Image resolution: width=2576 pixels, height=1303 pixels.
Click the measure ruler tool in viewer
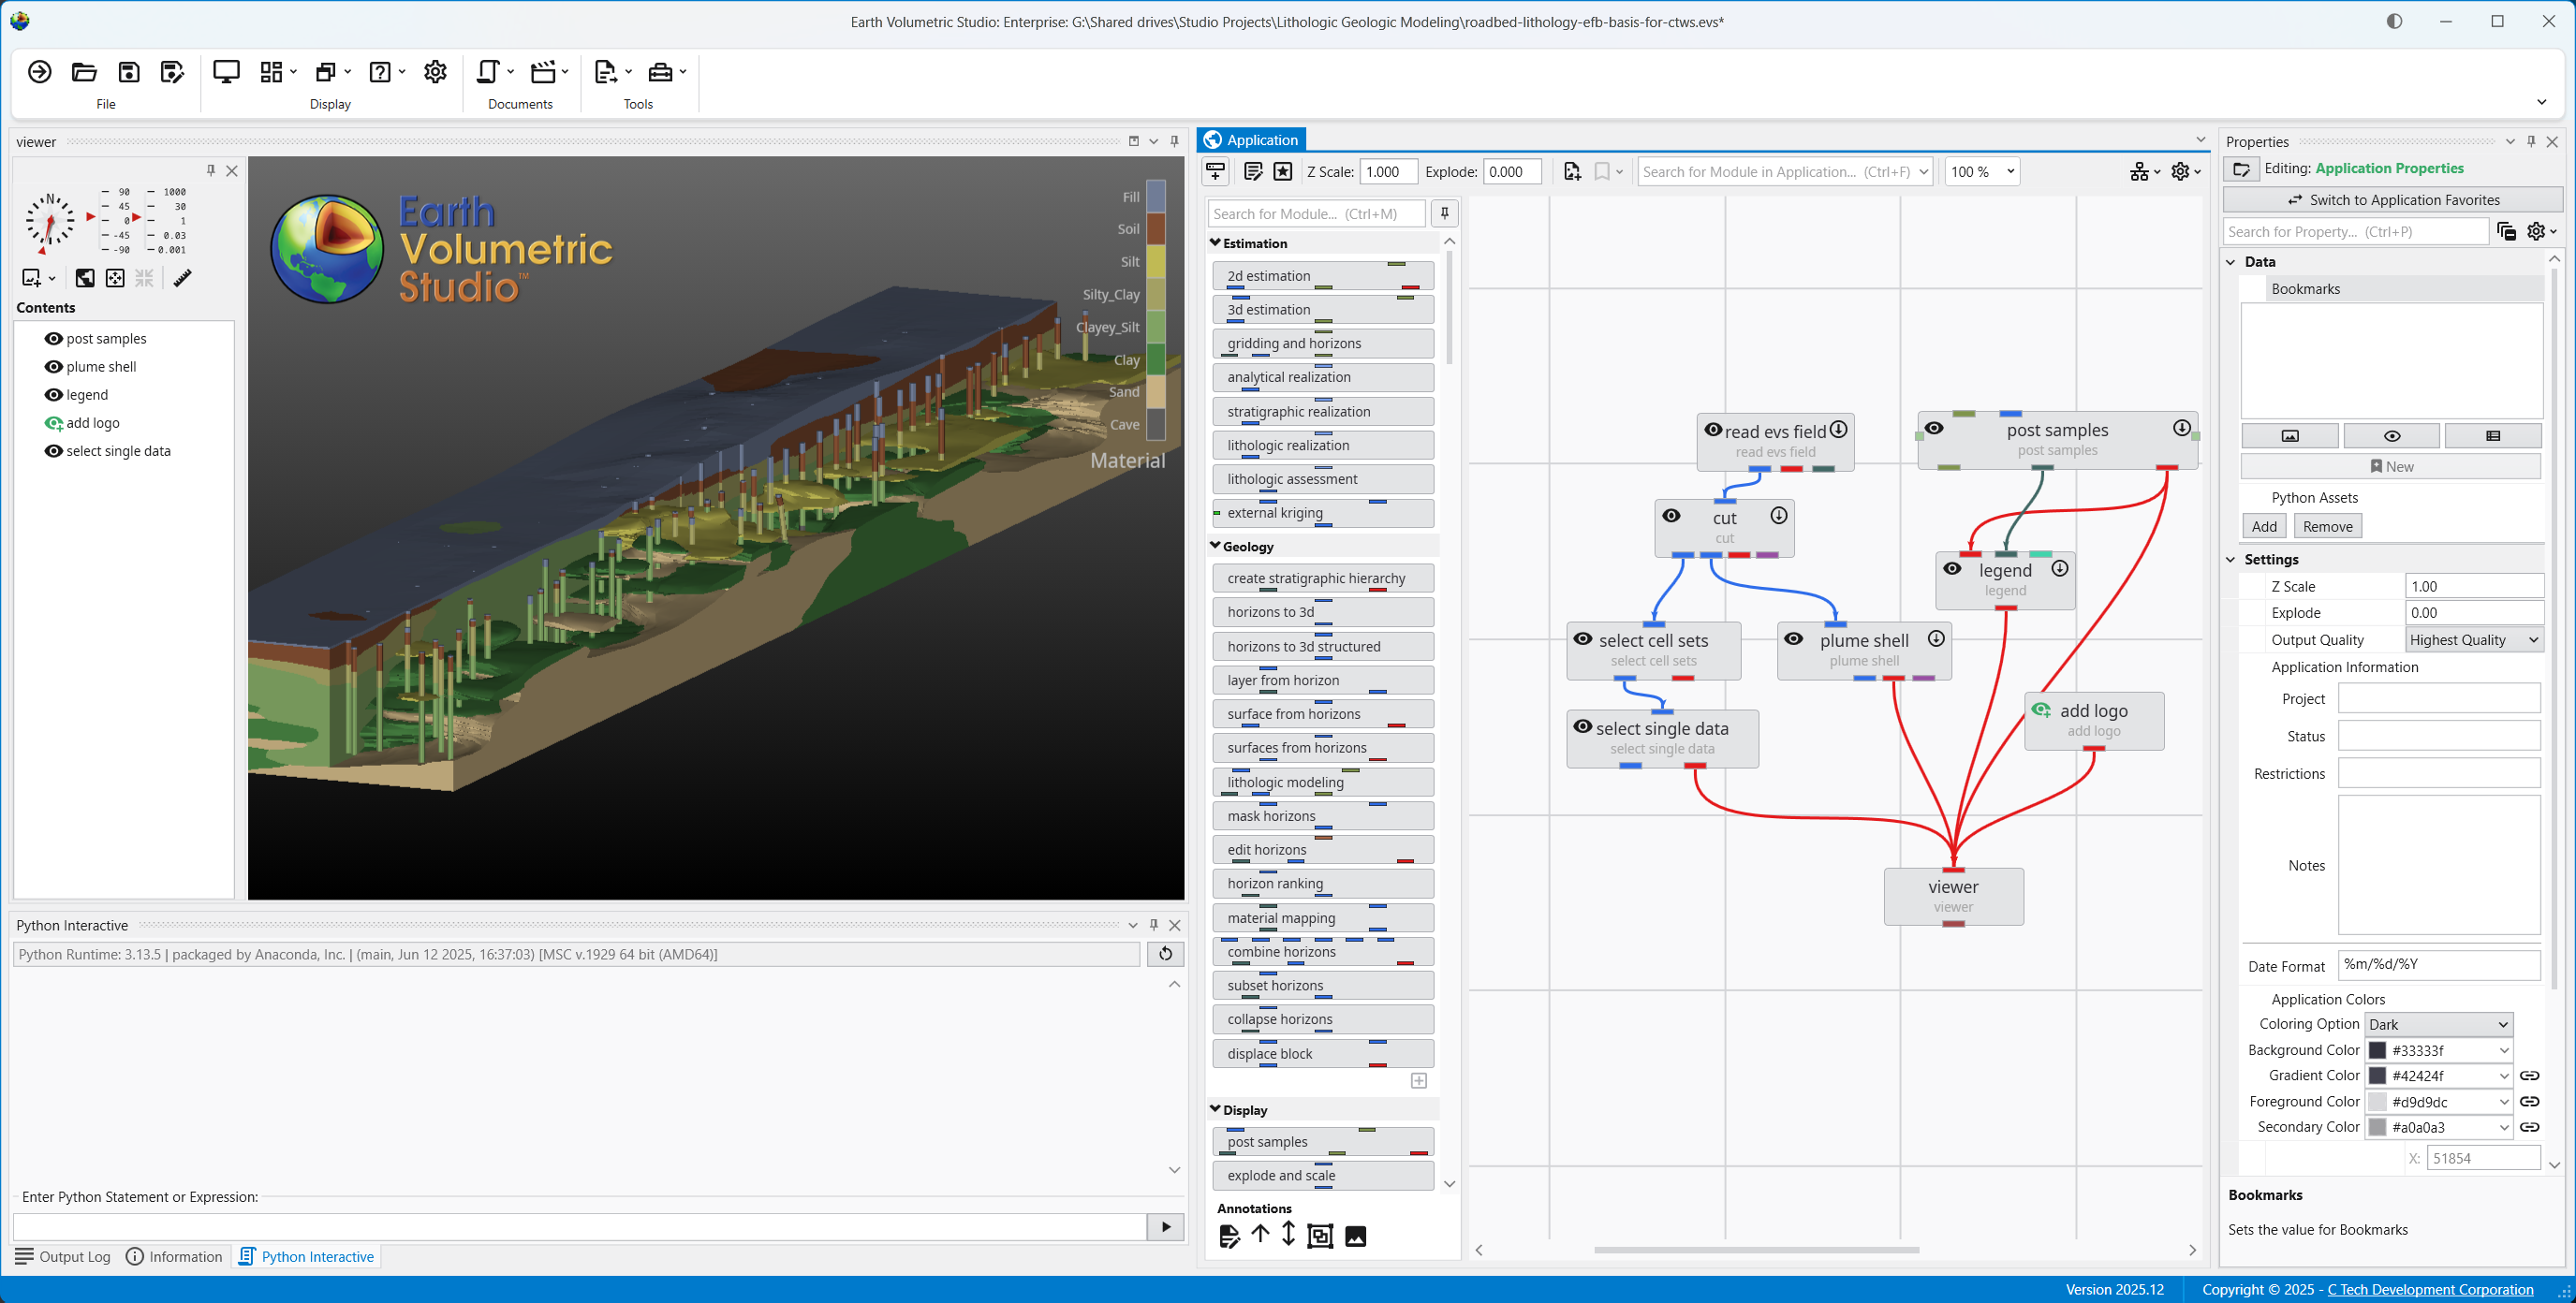182,278
